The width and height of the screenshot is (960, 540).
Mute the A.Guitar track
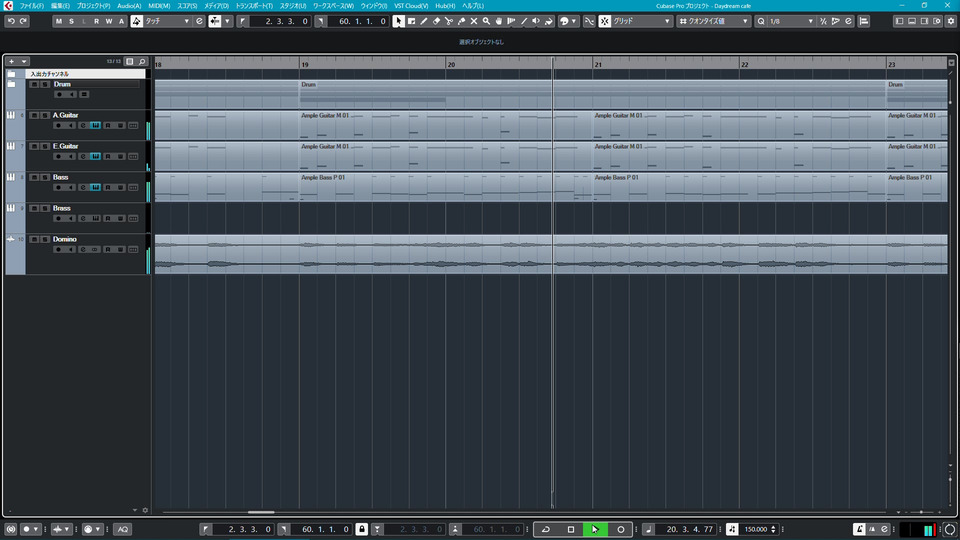coord(34,115)
